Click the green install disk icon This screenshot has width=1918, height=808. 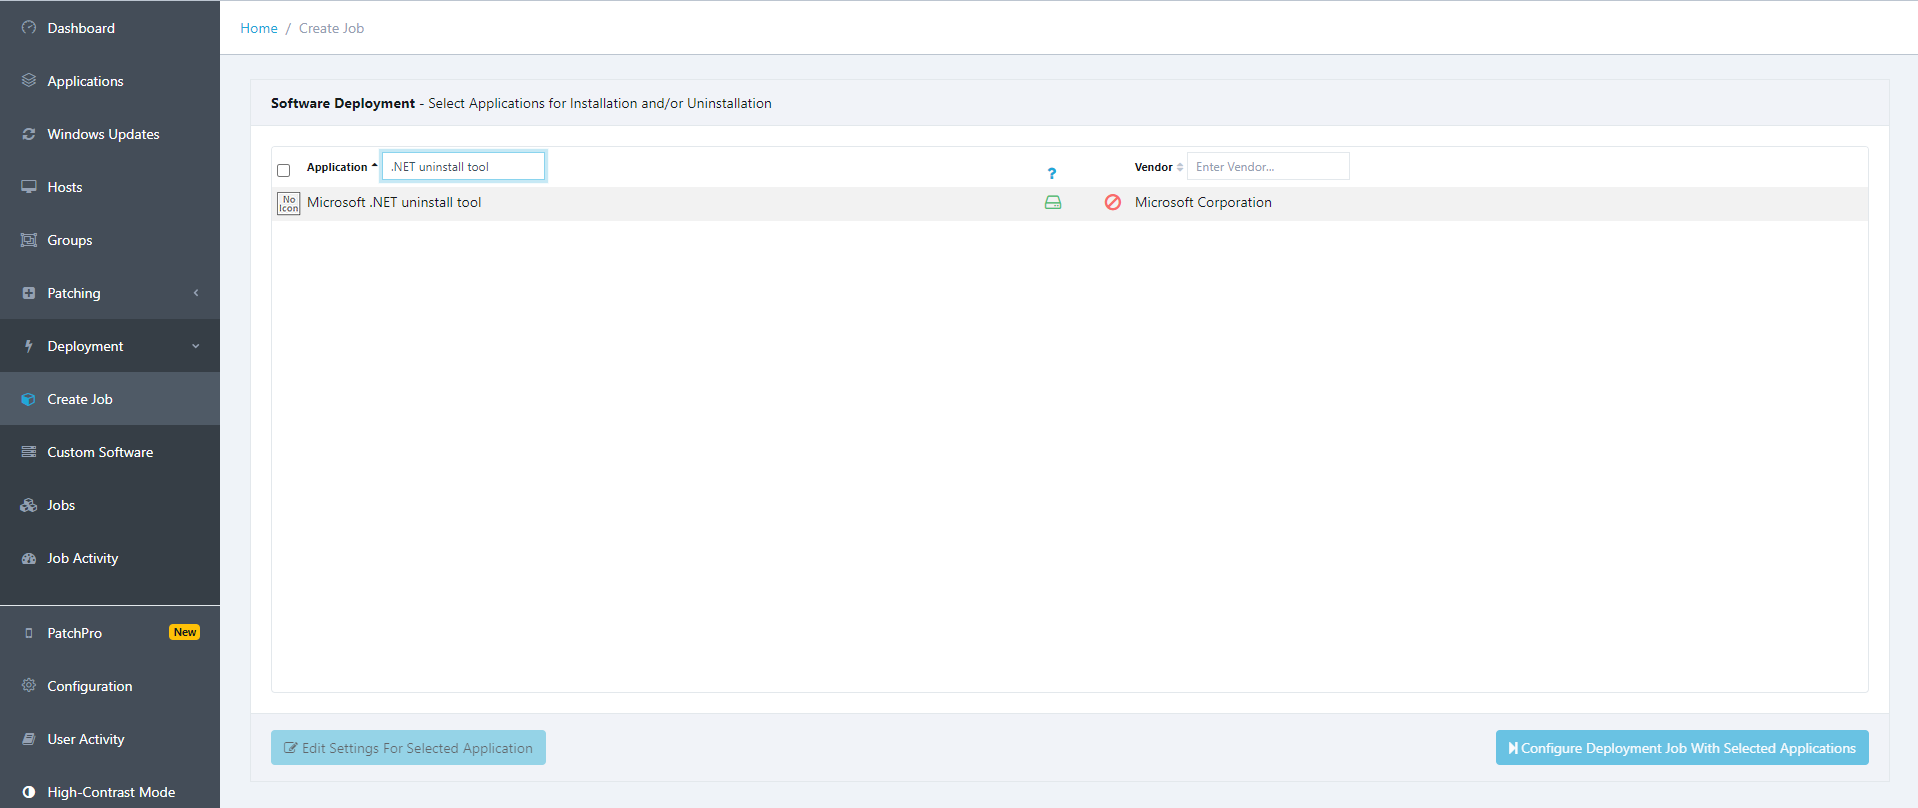point(1052,203)
